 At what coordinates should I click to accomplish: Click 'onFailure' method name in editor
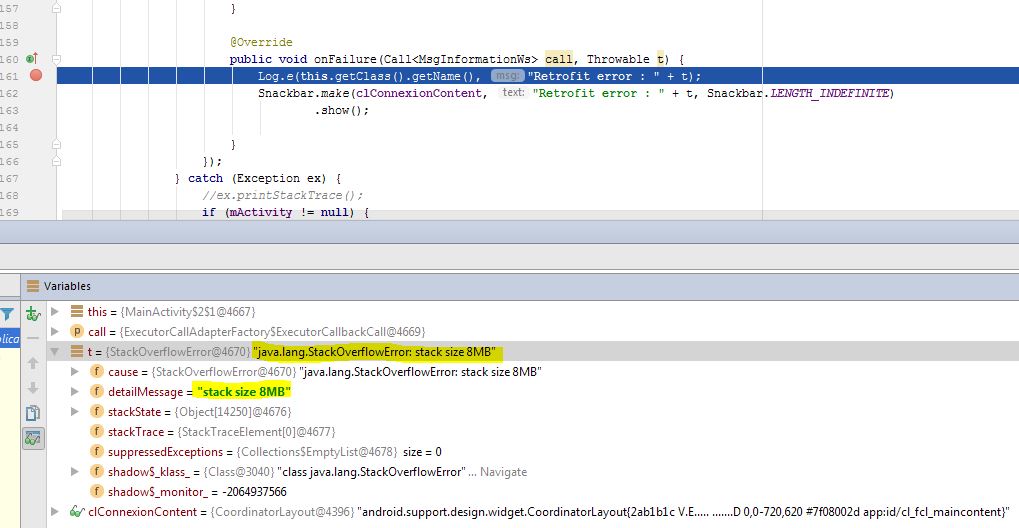point(345,59)
